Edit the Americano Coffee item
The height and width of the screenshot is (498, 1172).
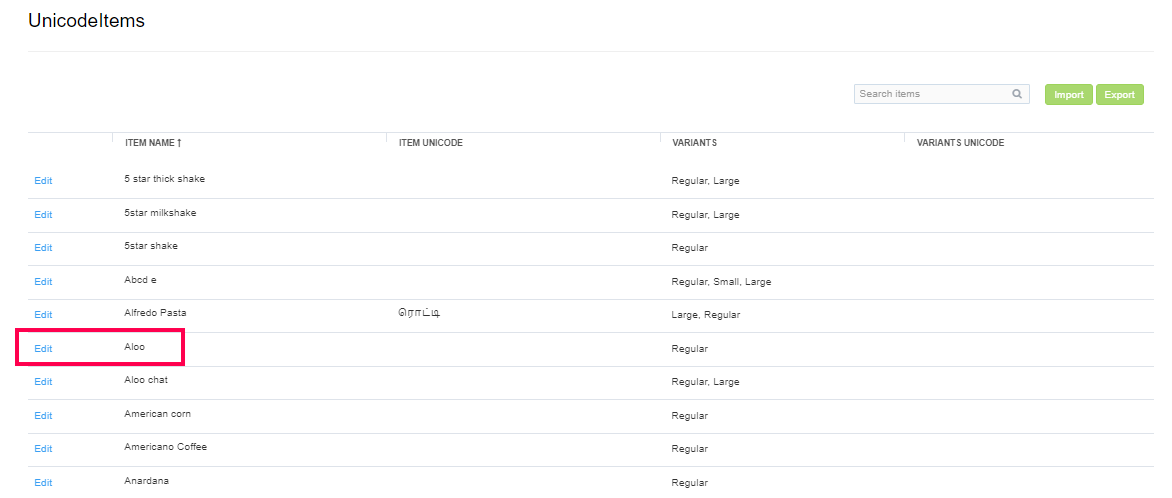(x=43, y=449)
